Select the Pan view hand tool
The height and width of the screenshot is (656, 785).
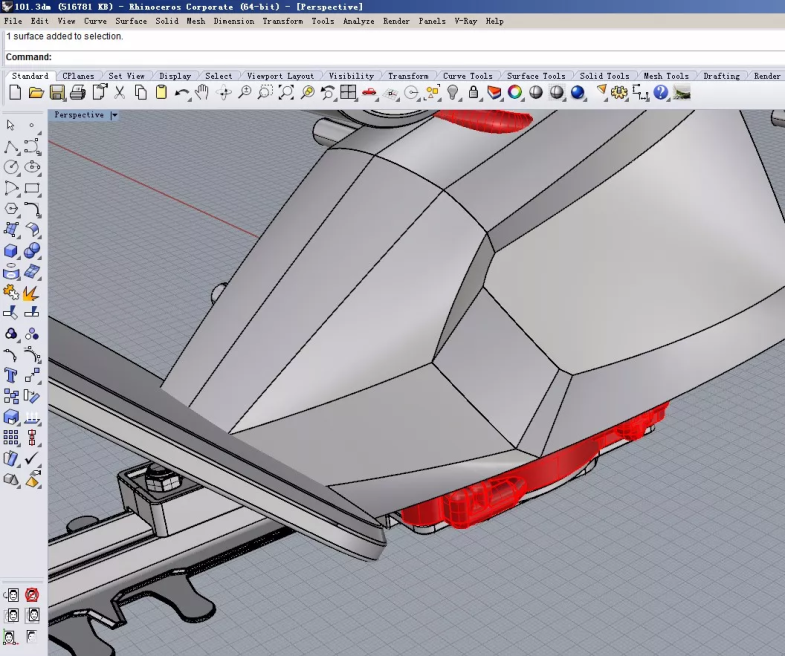click(202, 93)
